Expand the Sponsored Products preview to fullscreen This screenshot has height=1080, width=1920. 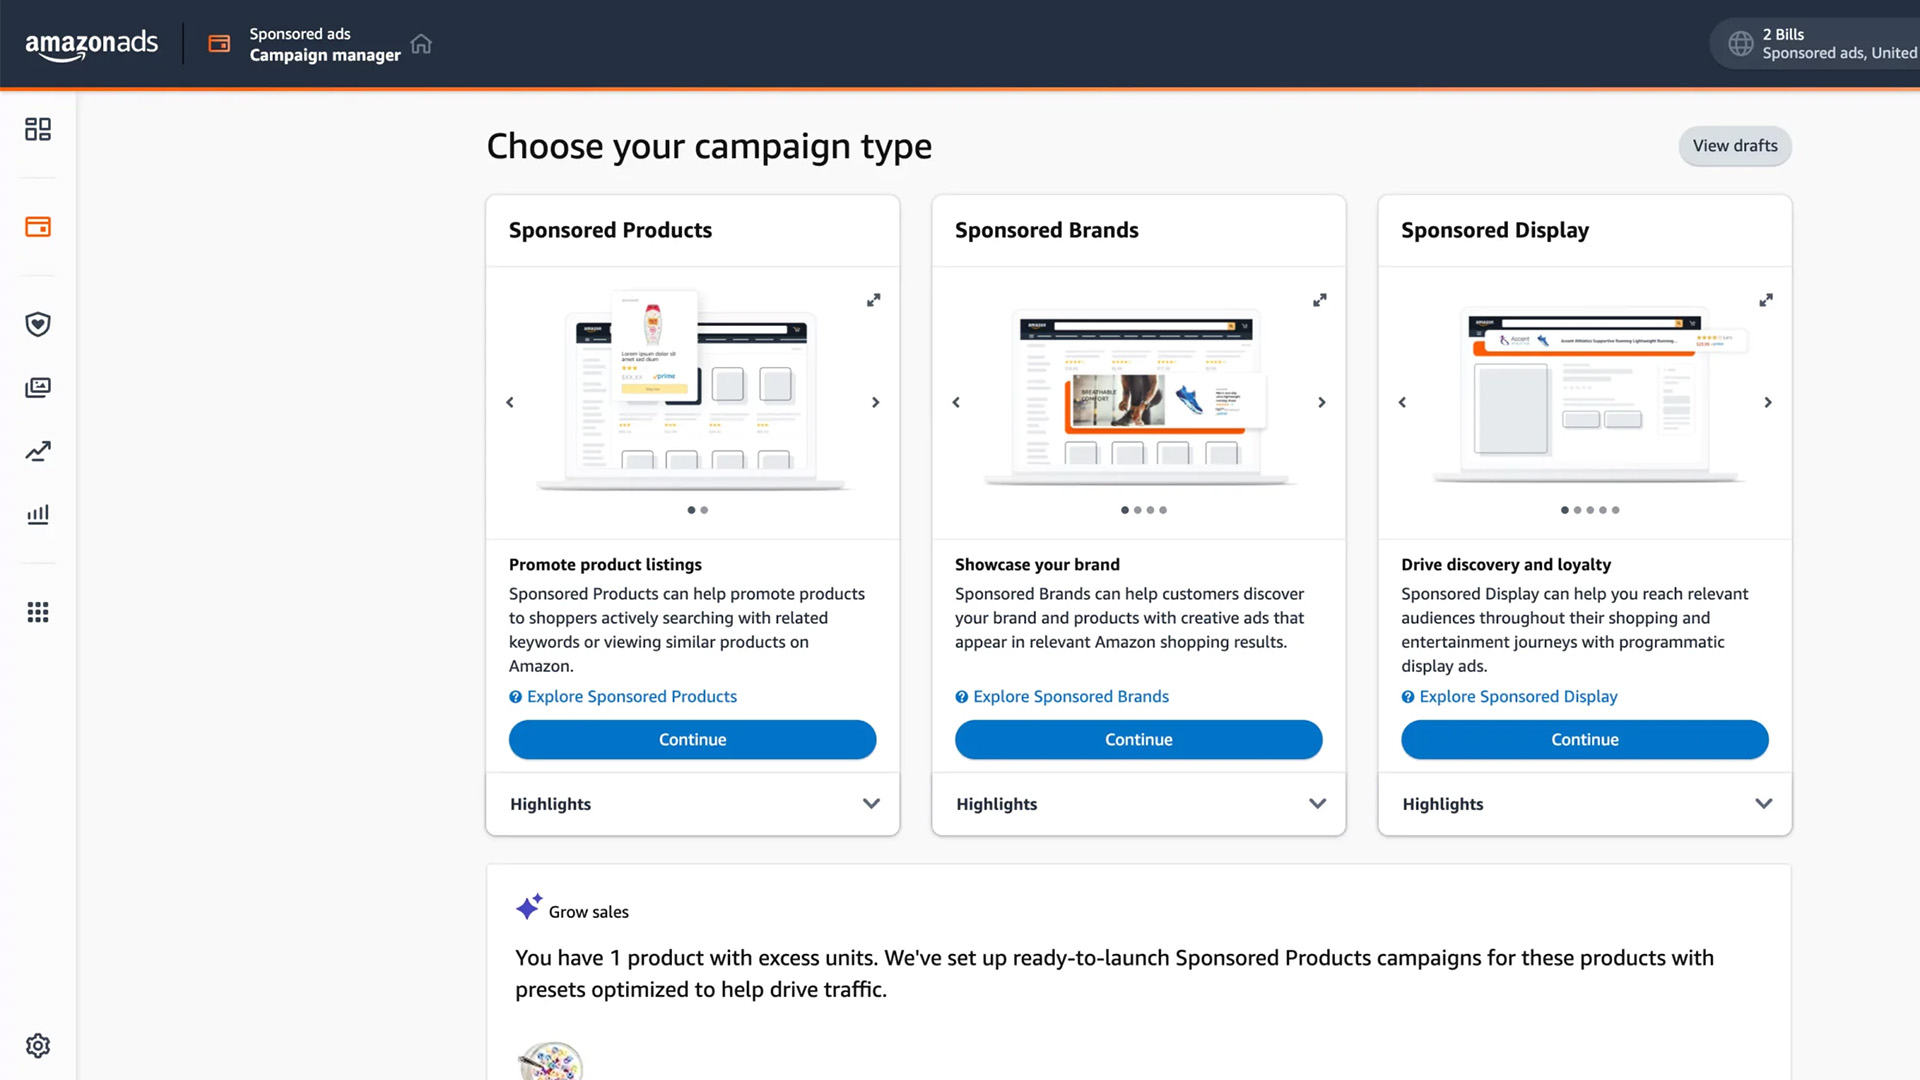tap(873, 299)
